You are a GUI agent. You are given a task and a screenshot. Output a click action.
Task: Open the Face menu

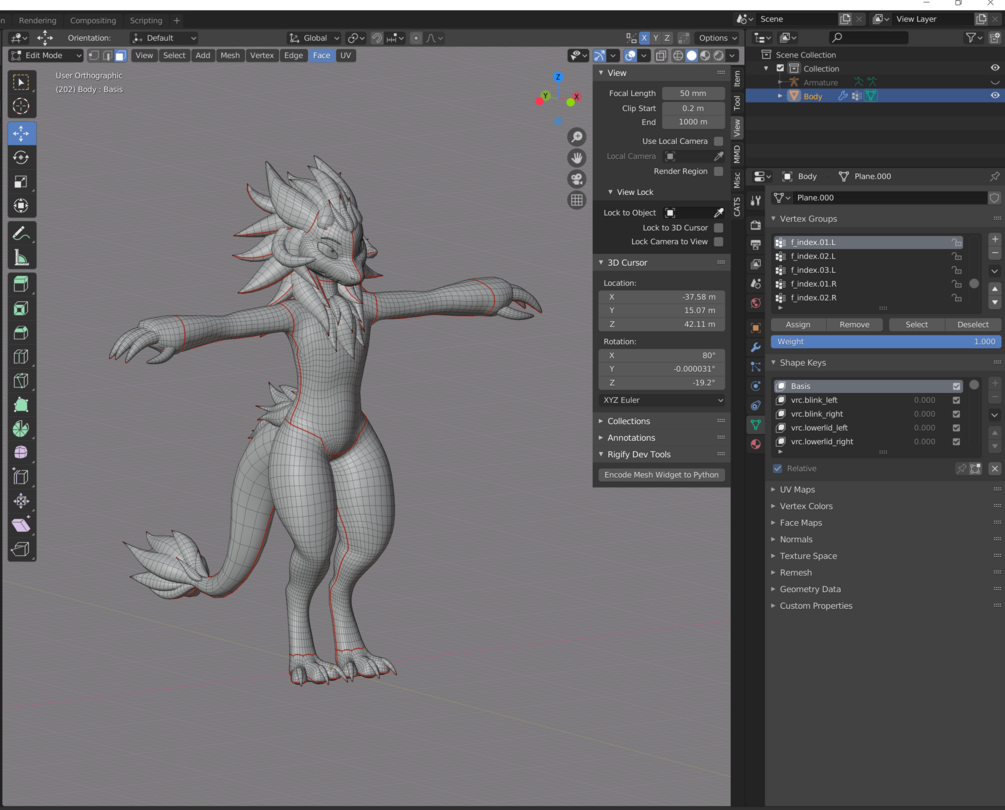(322, 56)
